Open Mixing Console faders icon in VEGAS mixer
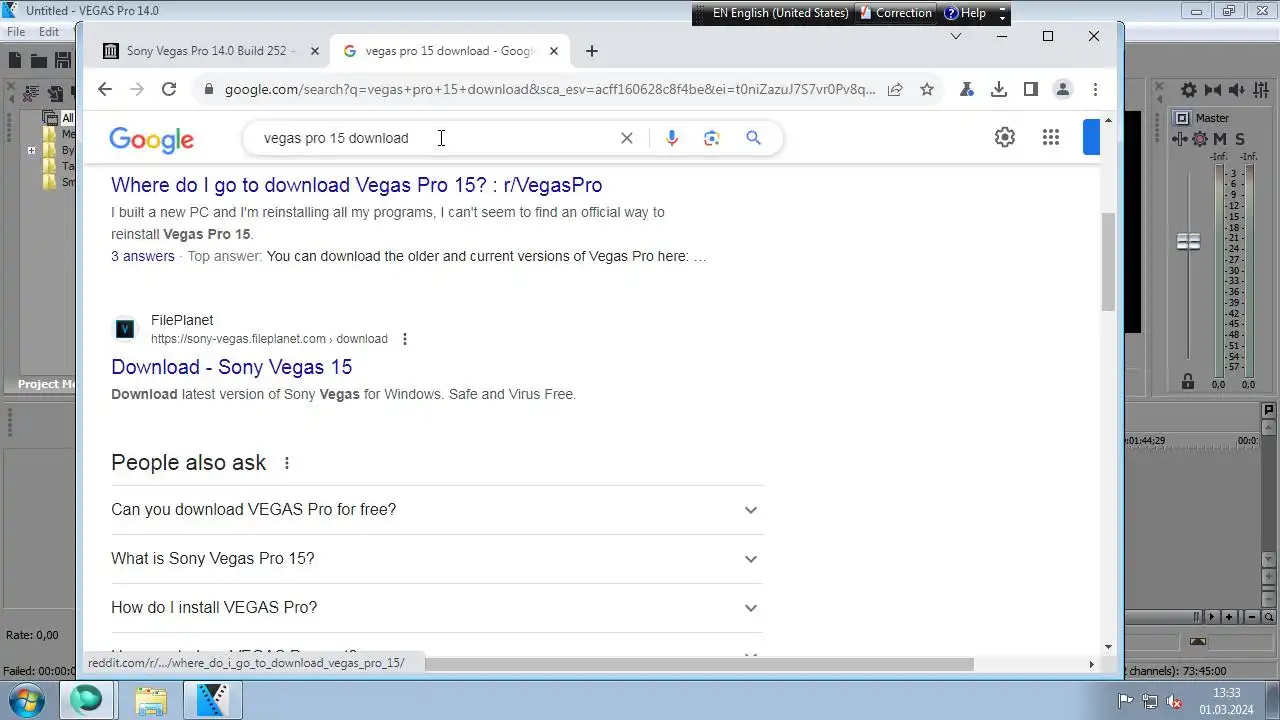The width and height of the screenshot is (1280, 720). coord(1263,90)
